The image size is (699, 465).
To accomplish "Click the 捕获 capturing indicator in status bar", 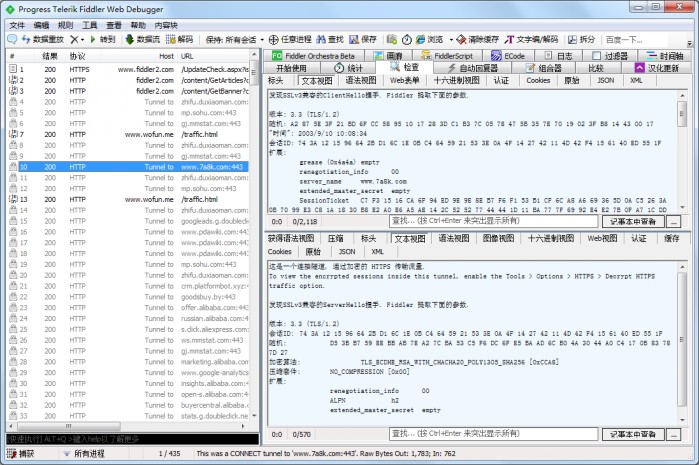I will [x=21, y=453].
